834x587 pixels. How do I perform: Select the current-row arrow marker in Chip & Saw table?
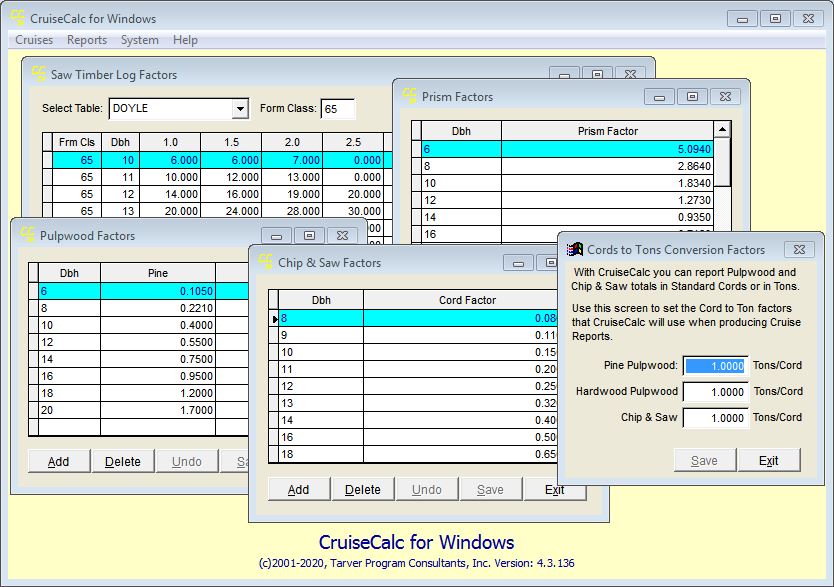click(x=274, y=318)
